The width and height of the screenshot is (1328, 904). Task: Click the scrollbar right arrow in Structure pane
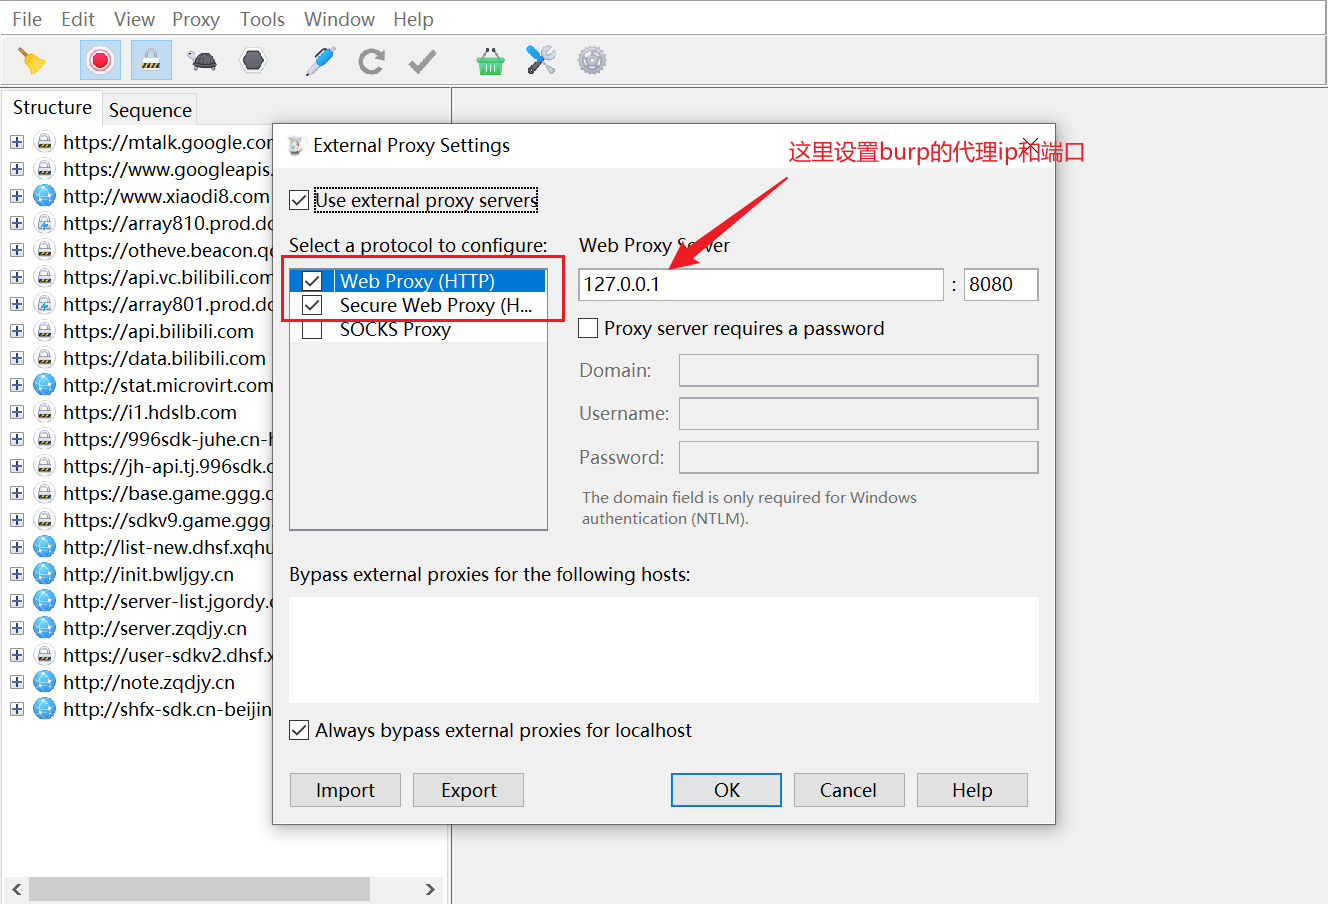[430, 889]
